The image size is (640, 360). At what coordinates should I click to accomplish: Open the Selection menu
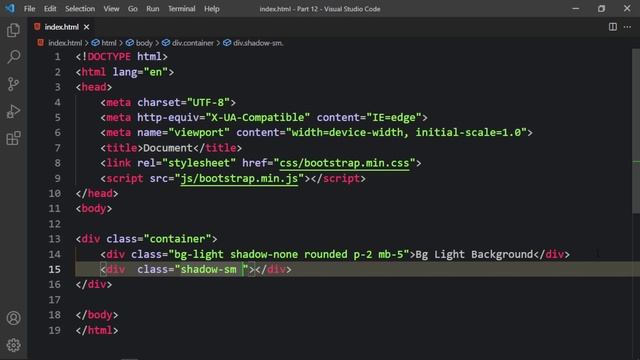(x=80, y=9)
